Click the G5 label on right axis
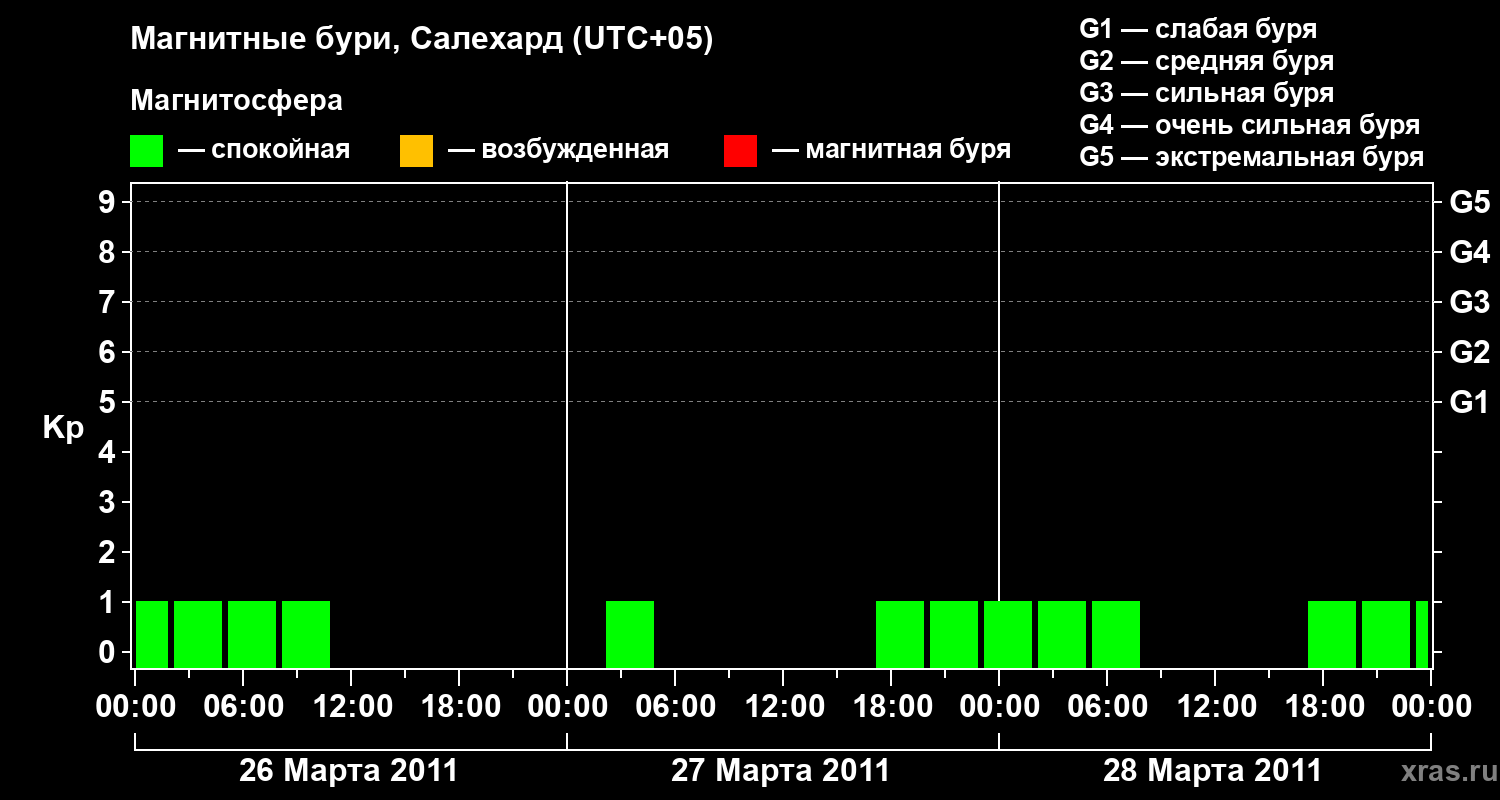Screen dimensions: 1500x800 click(x=1469, y=202)
